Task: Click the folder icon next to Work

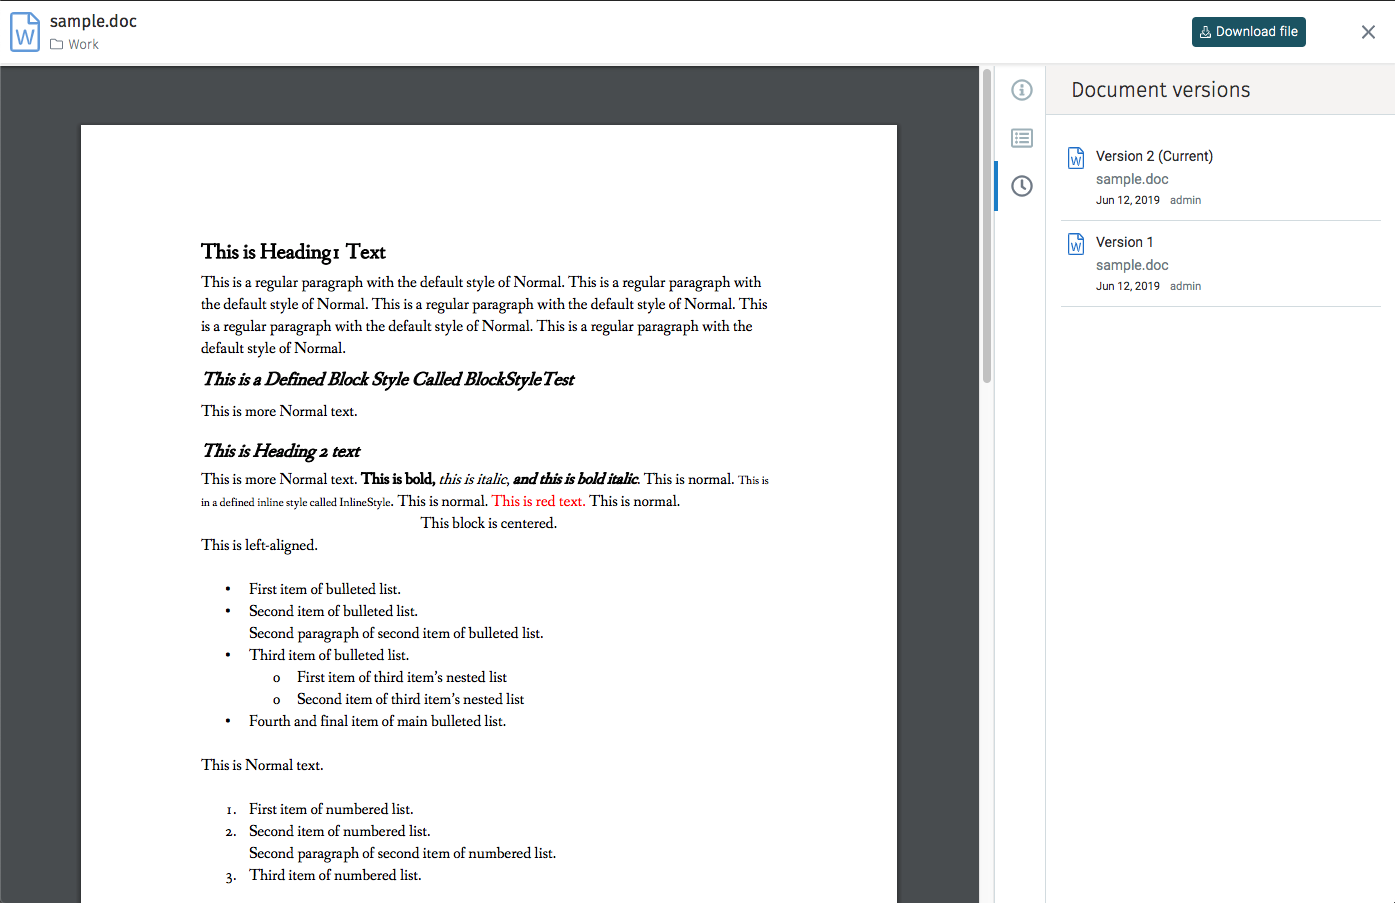Action: click(x=55, y=44)
